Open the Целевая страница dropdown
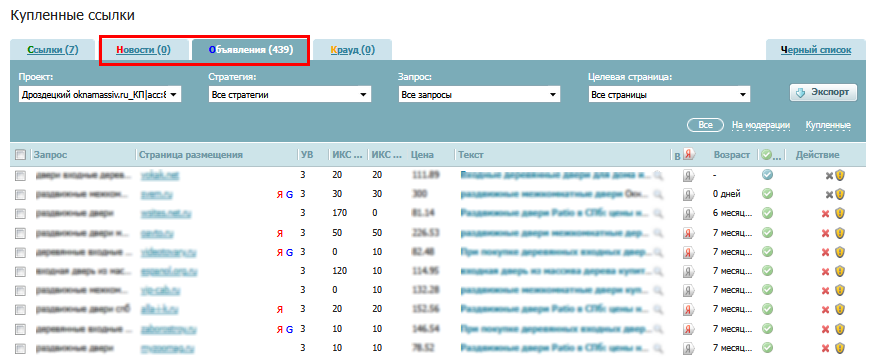Image resolution: width=878 pixels, height=362 pixels. point(669,95)
